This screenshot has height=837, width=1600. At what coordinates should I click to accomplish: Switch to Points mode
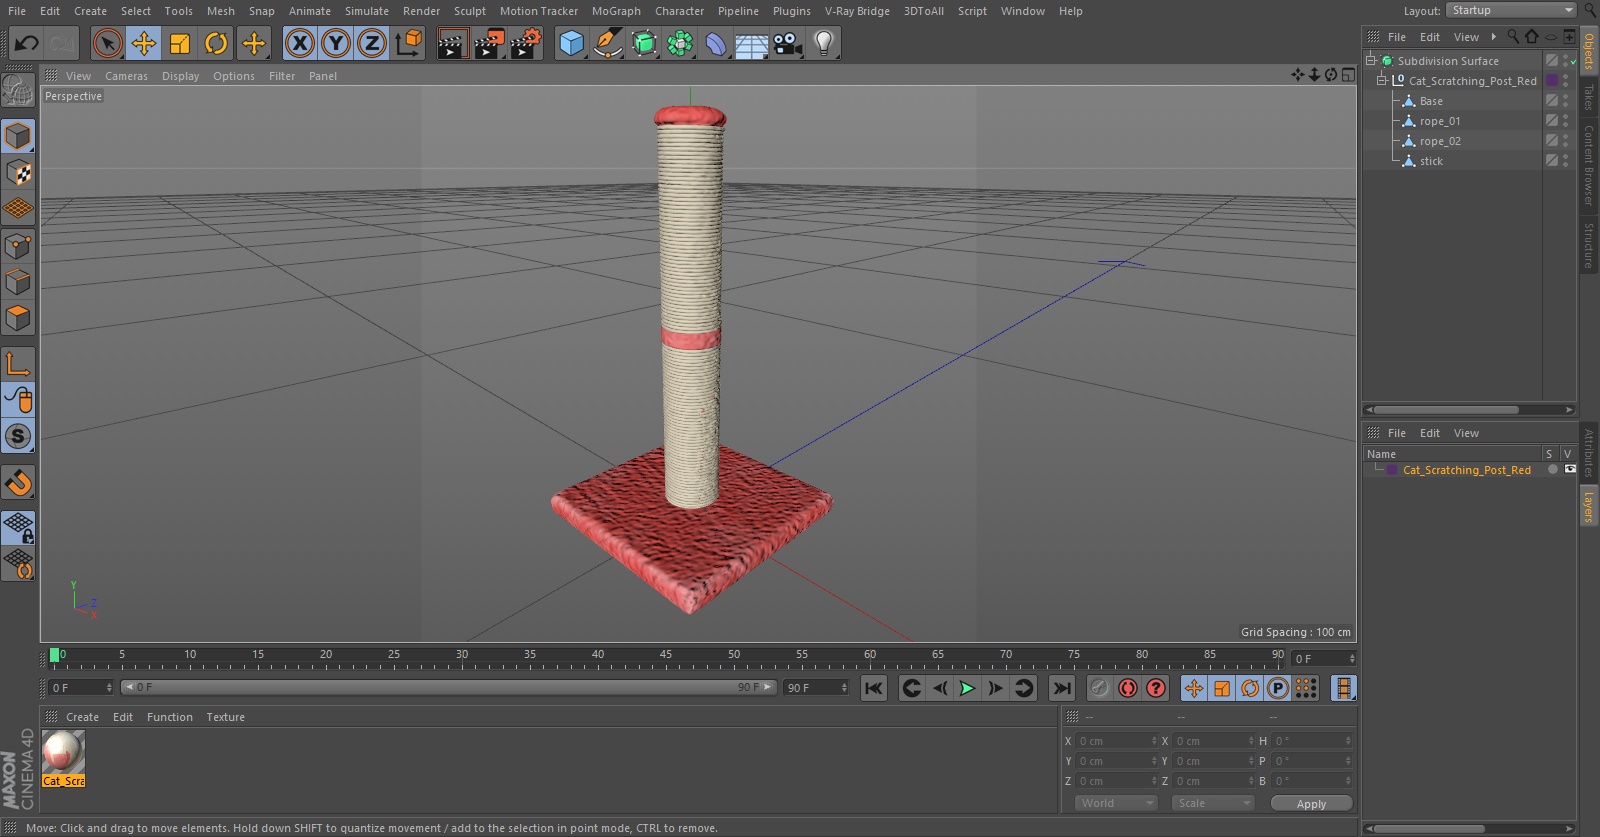tap(18, 245)
